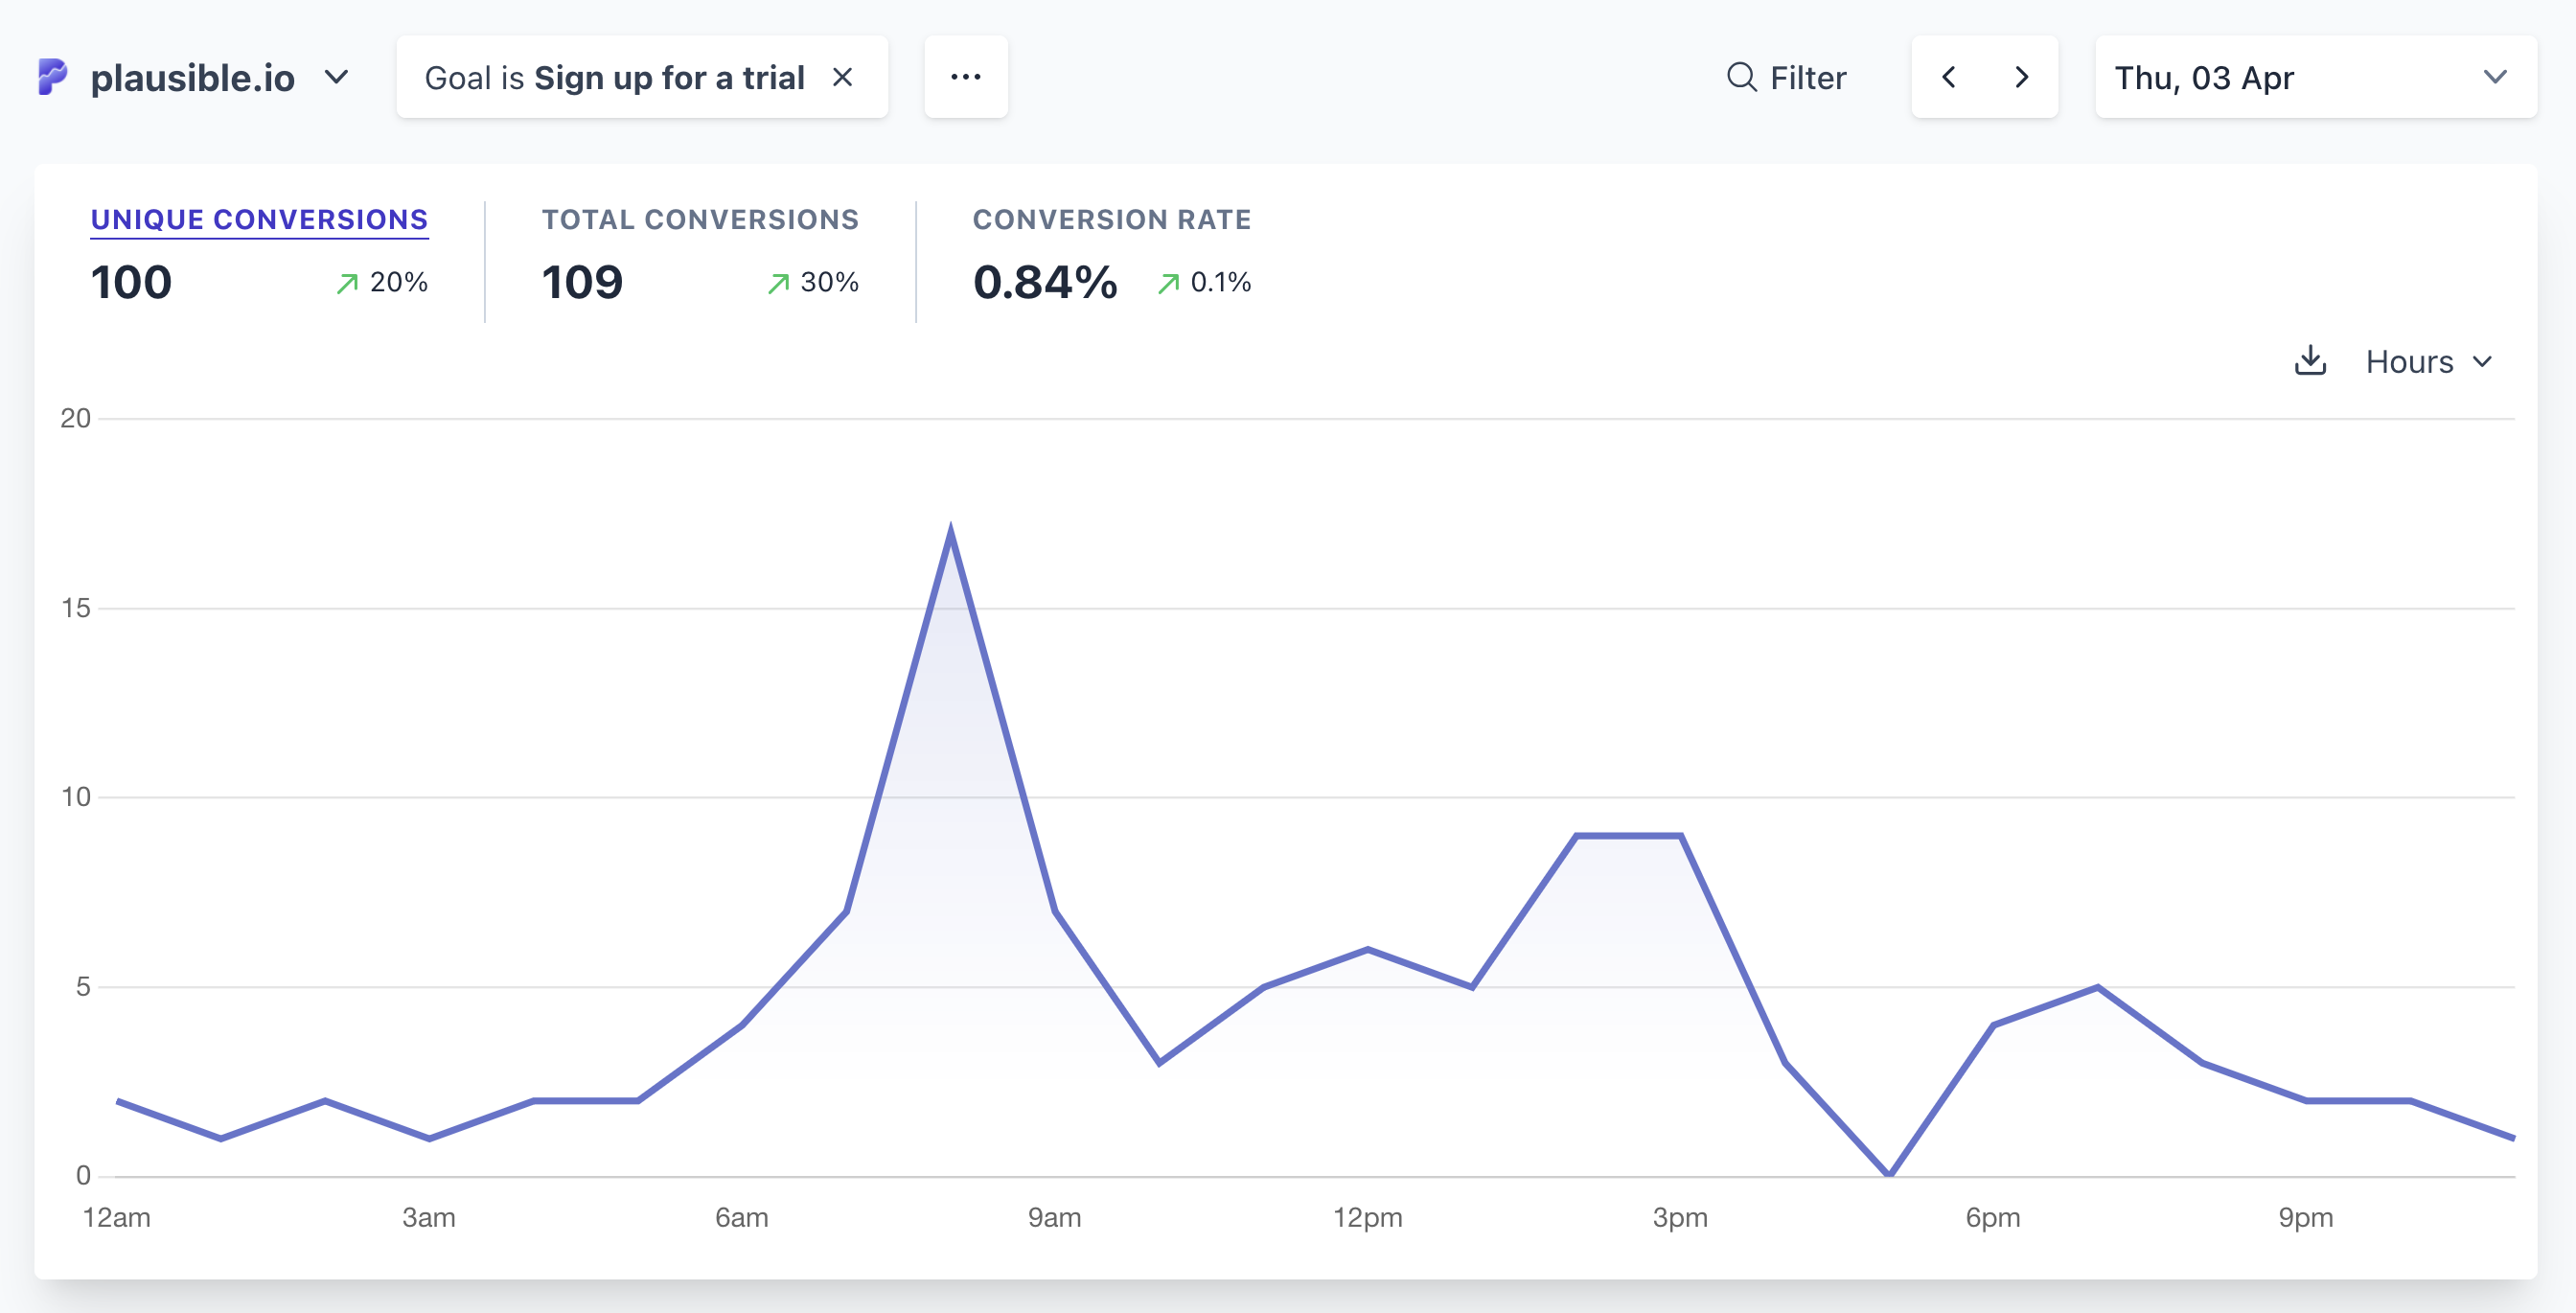Click the 5pm zero point on the chart
The height and width of the screenshot is (1313, 2576).
coord(1889,1175)
